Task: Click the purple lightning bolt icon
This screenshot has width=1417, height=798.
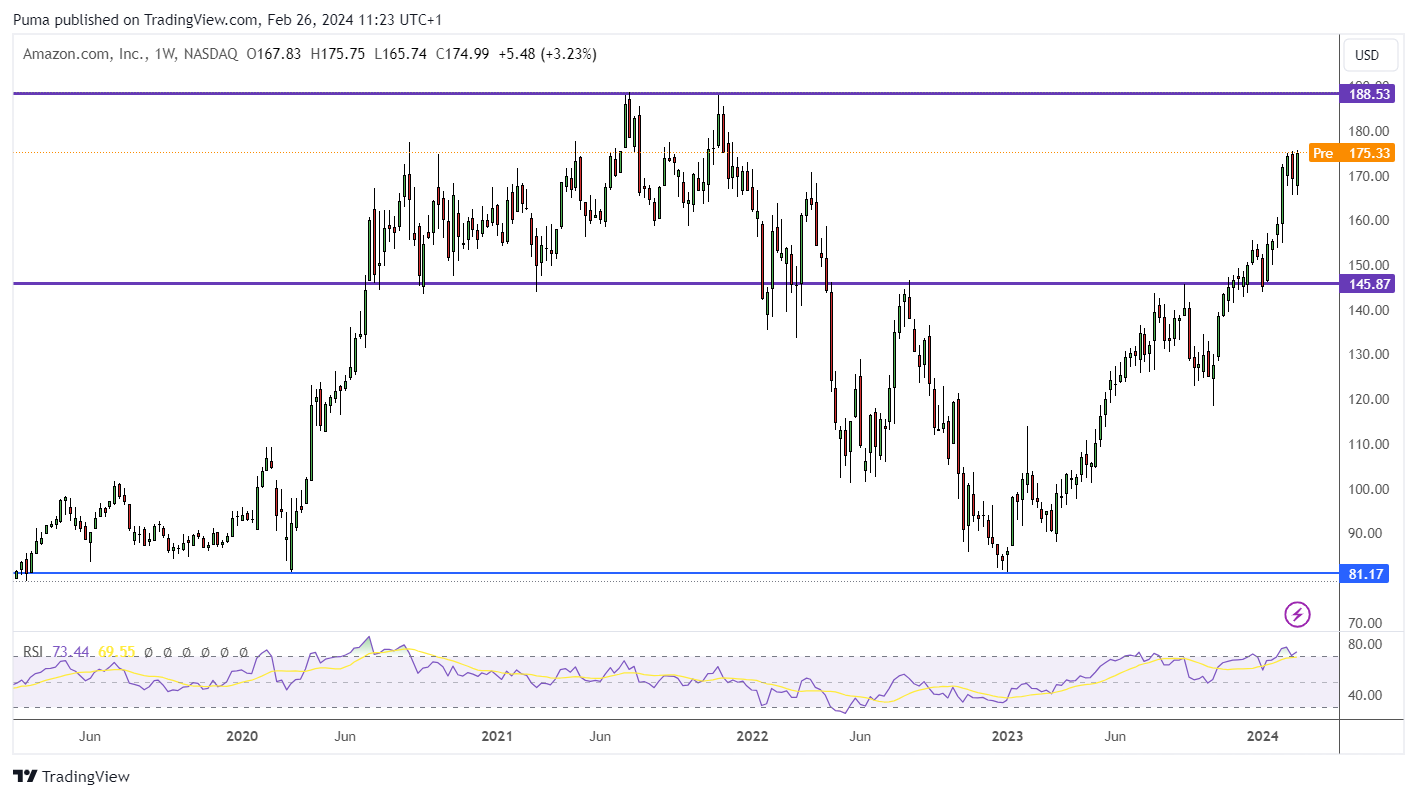Action: pyautogui.click(x=1297, y=614)
